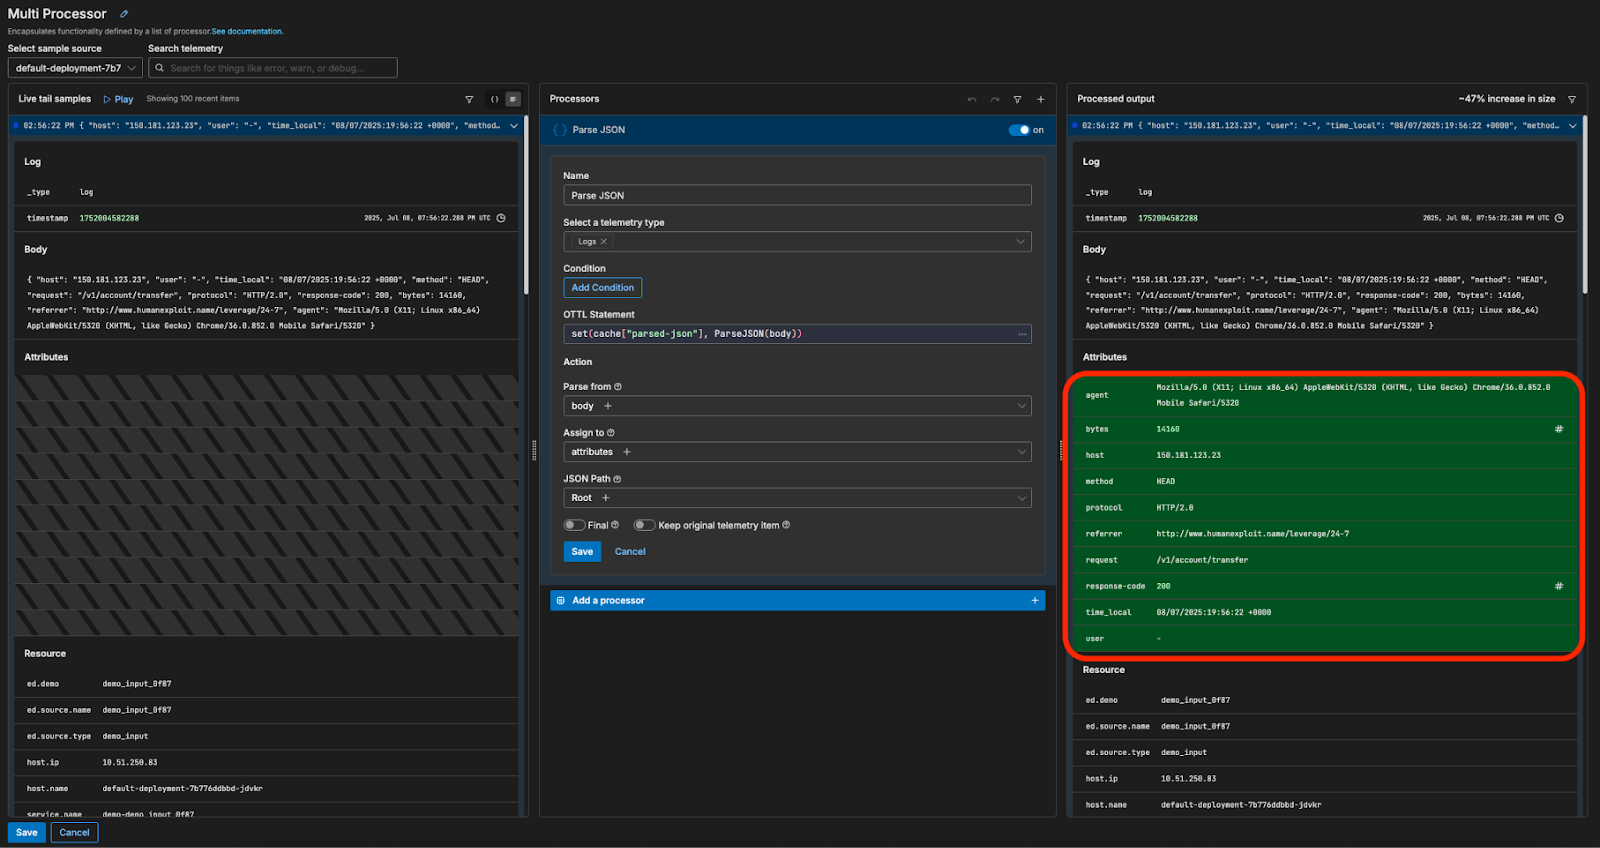1600x848 pixels.
Task: Click the Add a processor bar
Action: pyautogui.click(x=797, y=600)
